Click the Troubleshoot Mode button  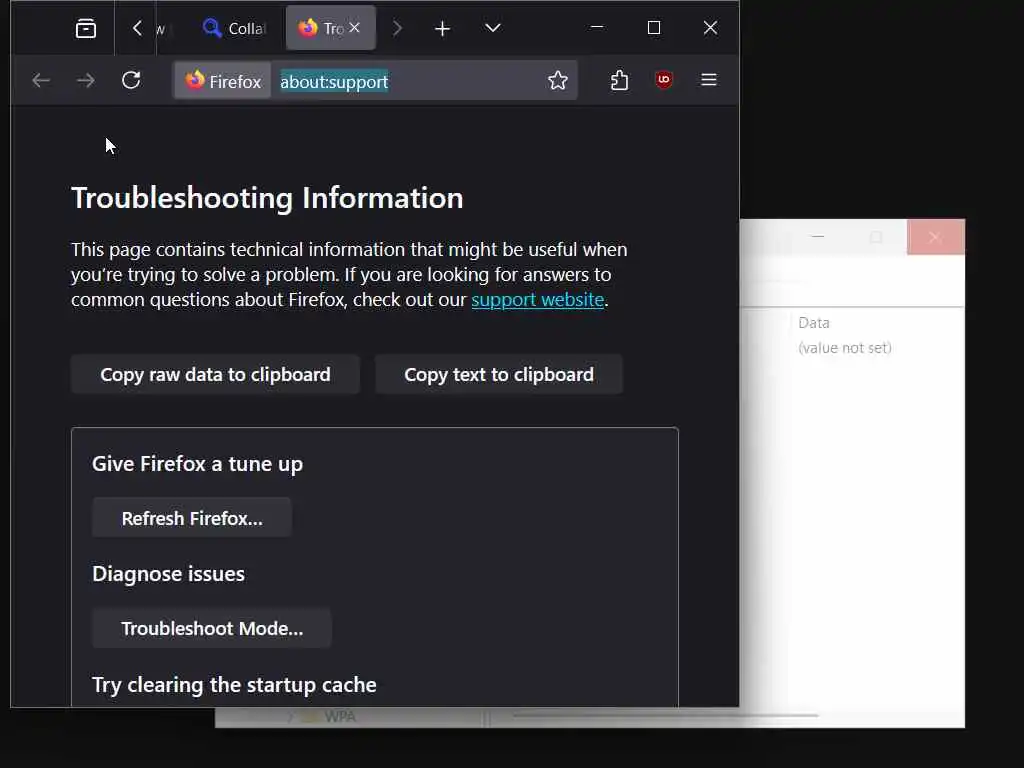(212, 628)
